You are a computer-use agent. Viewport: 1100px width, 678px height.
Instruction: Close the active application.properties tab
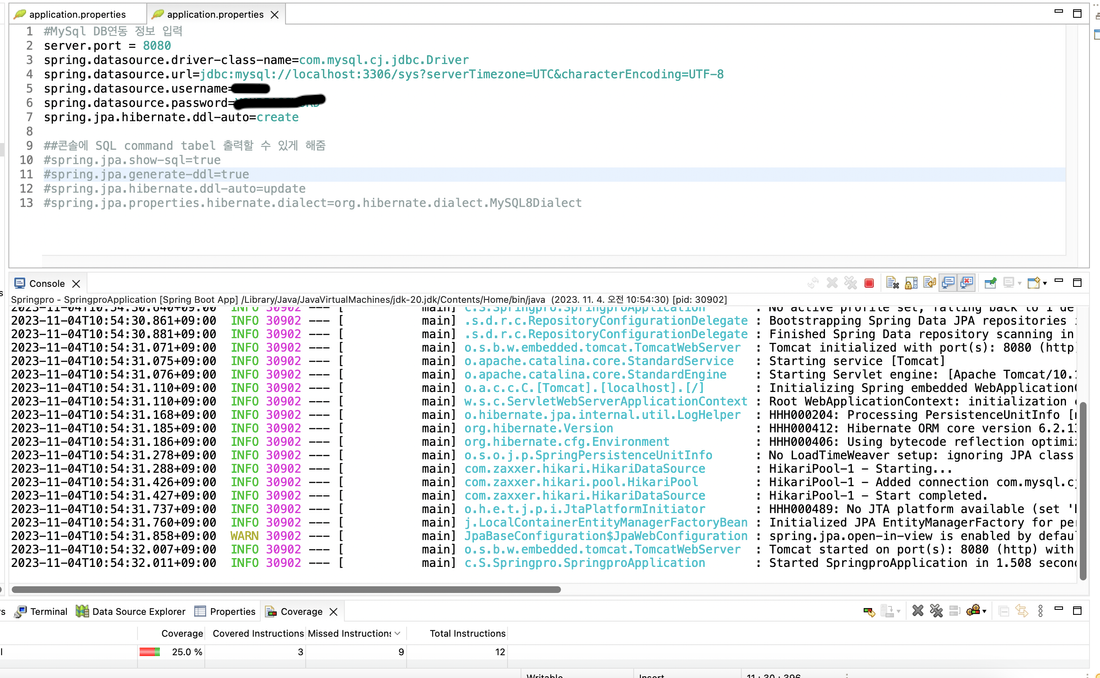point(274,15)
